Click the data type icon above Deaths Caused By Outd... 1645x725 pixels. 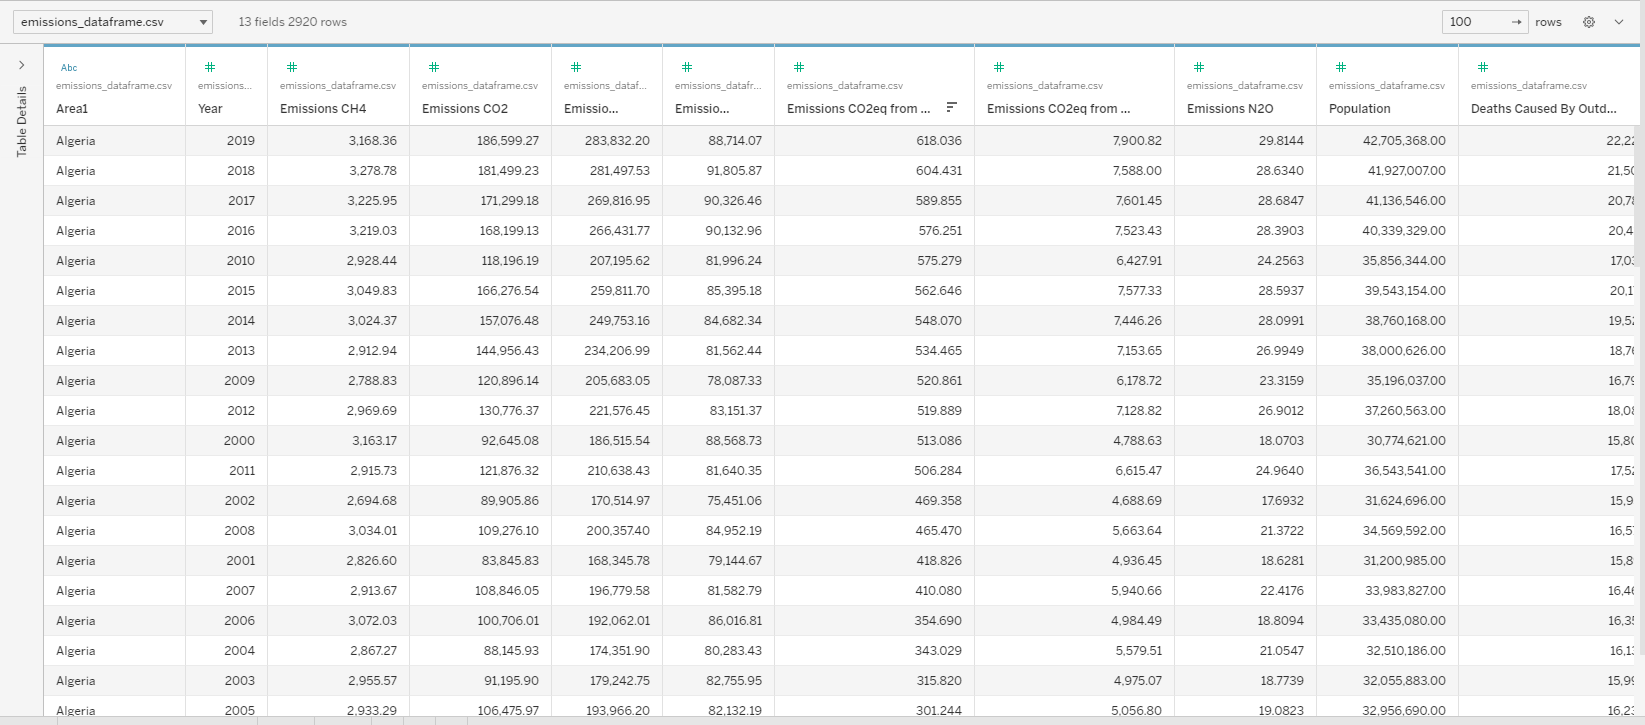[1483, 67]
